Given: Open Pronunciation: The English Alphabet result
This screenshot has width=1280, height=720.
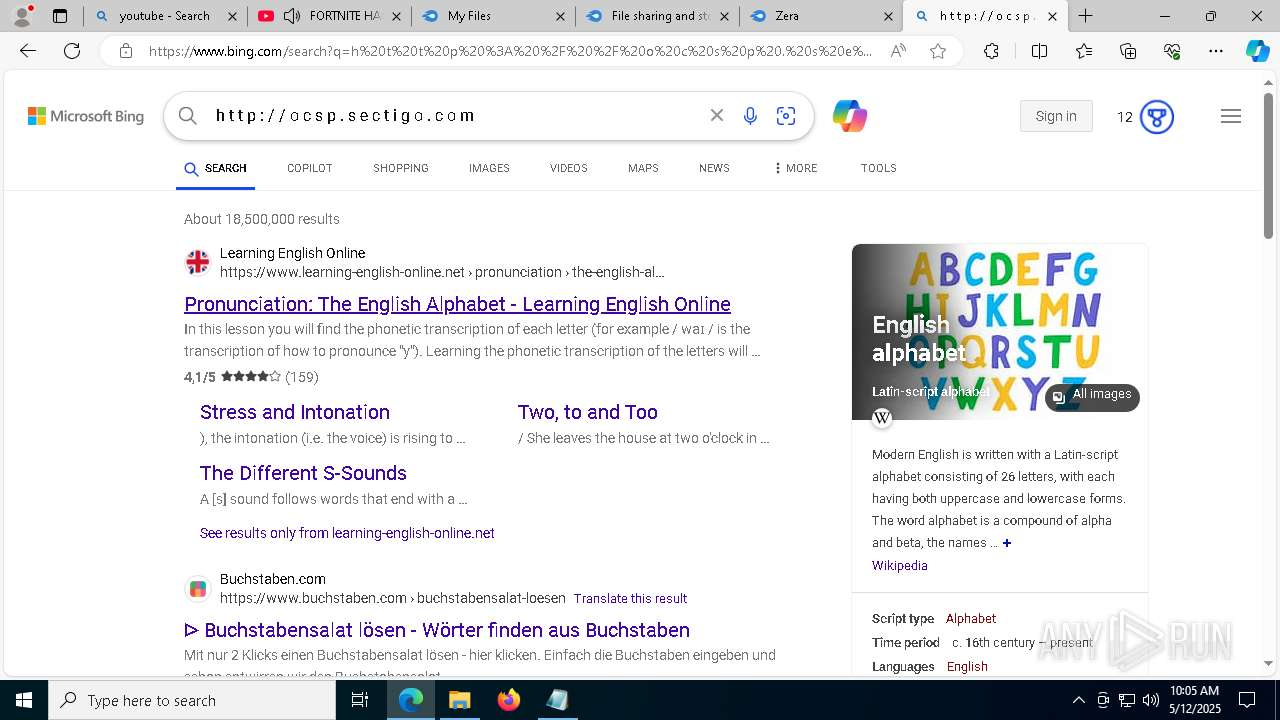Looking at the screenshot, I should [457, 304].
